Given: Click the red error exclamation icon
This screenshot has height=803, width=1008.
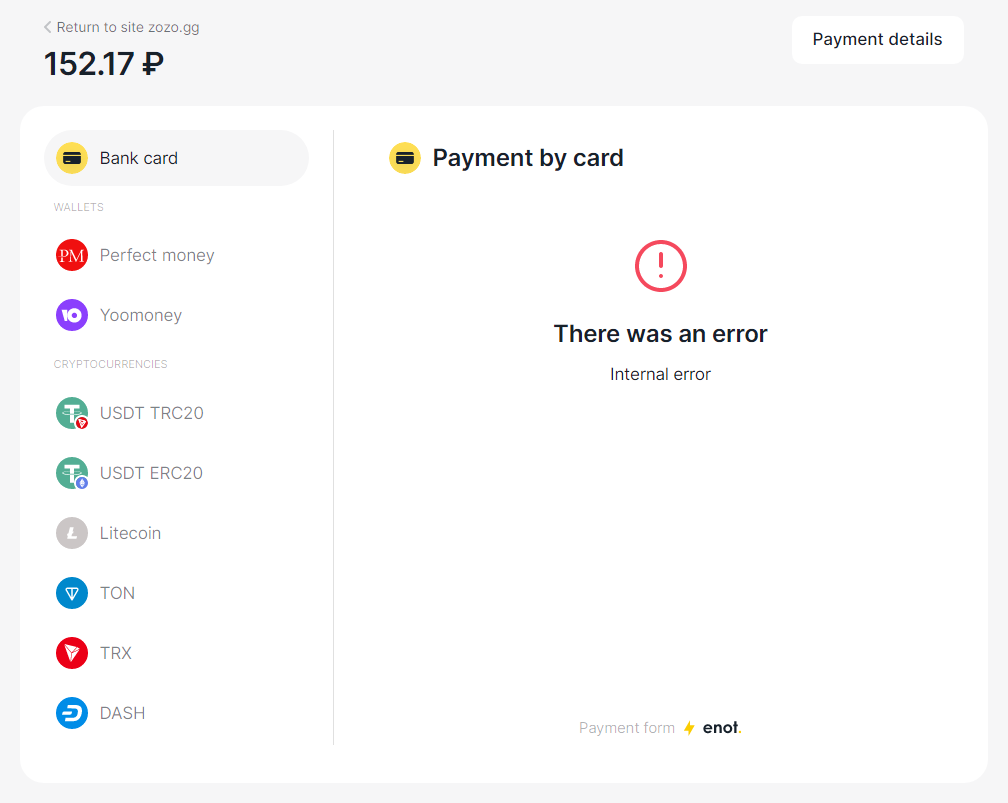Looking at the screenshot, I should (x=661, y=266).
